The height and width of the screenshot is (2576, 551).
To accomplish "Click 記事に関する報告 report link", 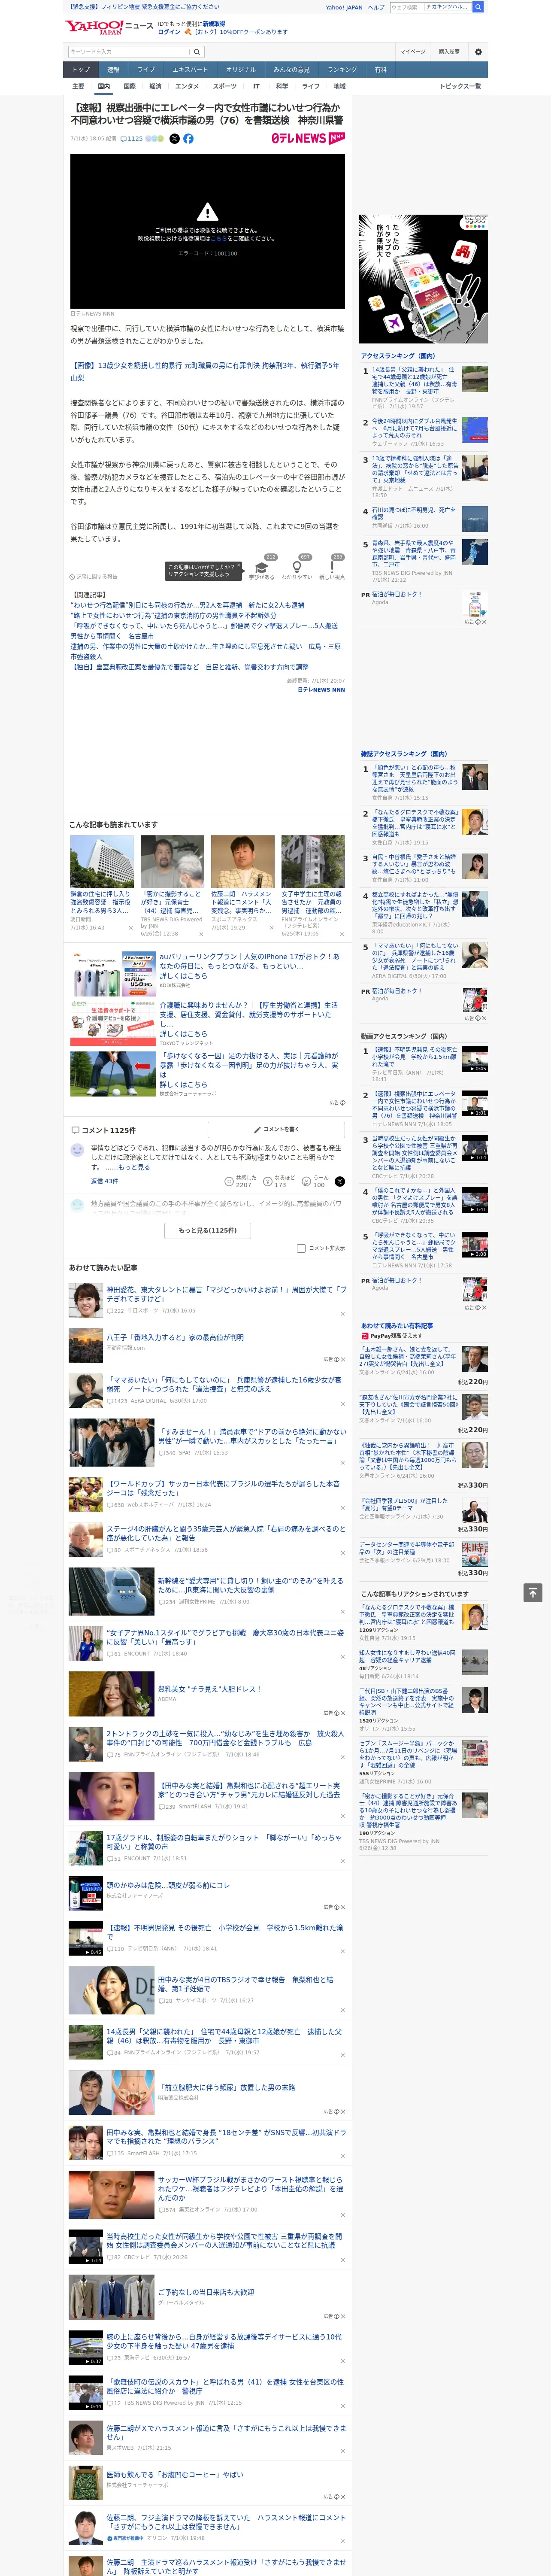I will coord(94,577).
